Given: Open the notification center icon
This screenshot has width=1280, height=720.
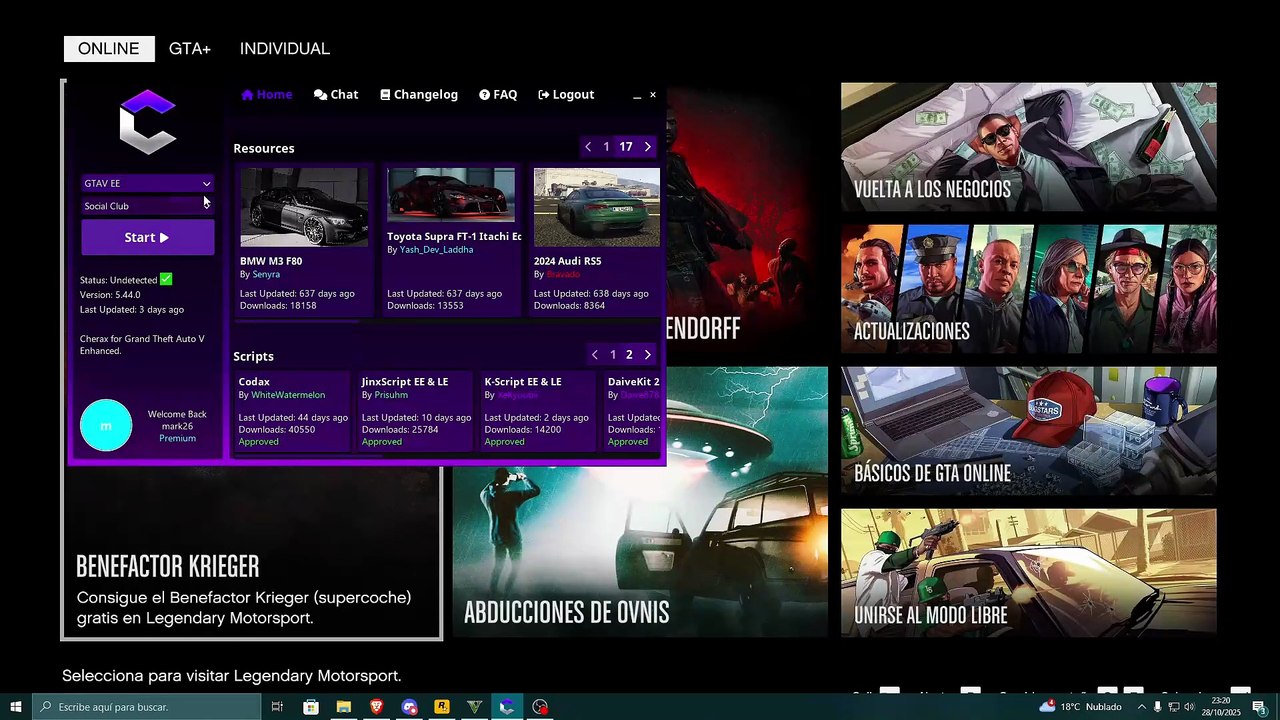Looking at the screenshot, I should click(x=1259, y=707).
